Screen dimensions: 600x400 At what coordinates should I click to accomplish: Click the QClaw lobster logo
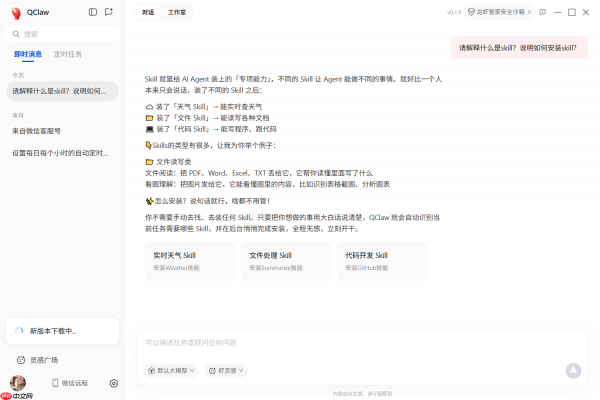click(16, 13)
